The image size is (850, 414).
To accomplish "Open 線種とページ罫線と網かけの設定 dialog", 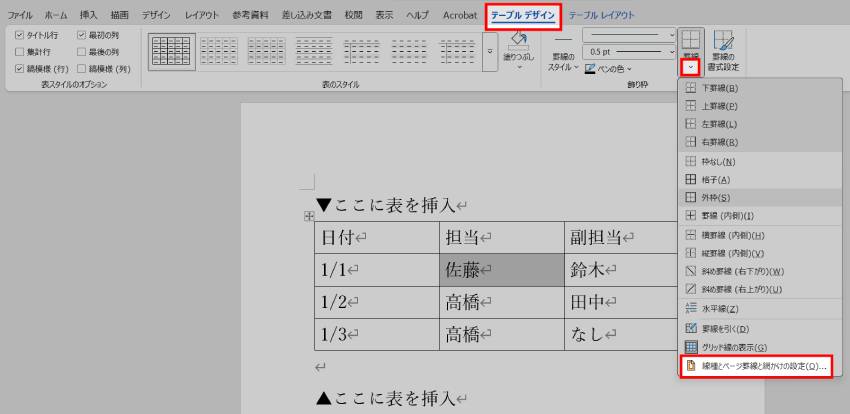I will coord(757,367).
